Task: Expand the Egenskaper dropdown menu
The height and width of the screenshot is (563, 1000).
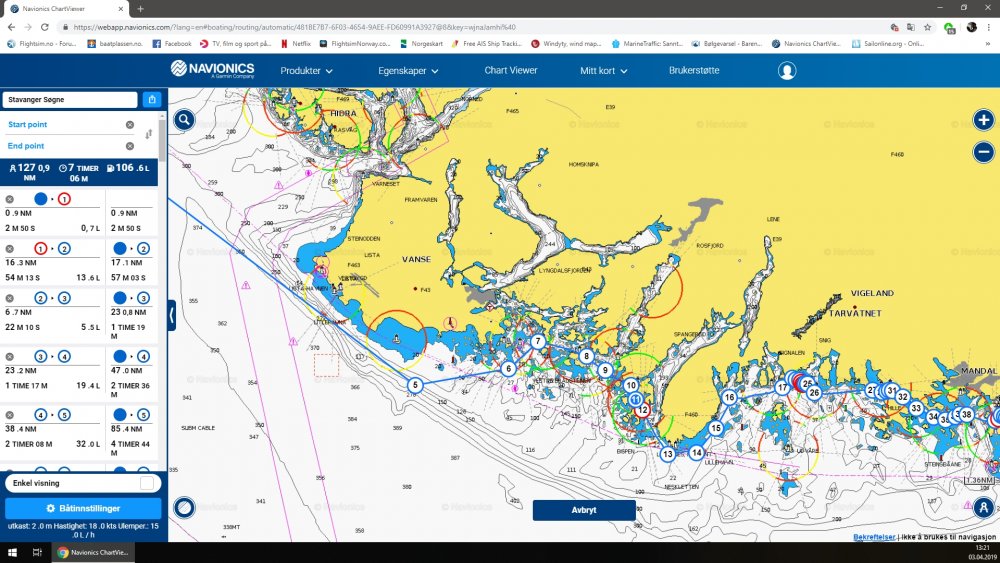Action: (408, 71)
